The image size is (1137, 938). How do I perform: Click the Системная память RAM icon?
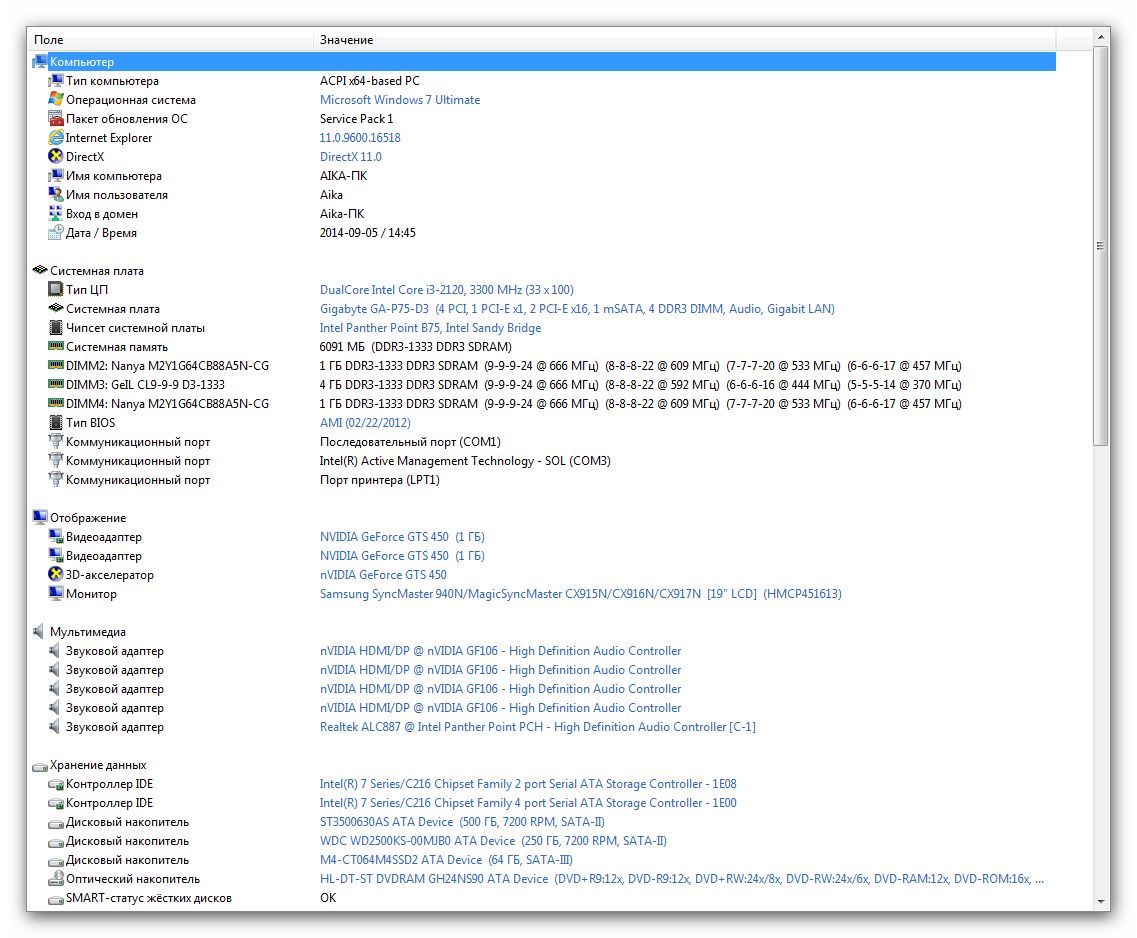(56, 346)
